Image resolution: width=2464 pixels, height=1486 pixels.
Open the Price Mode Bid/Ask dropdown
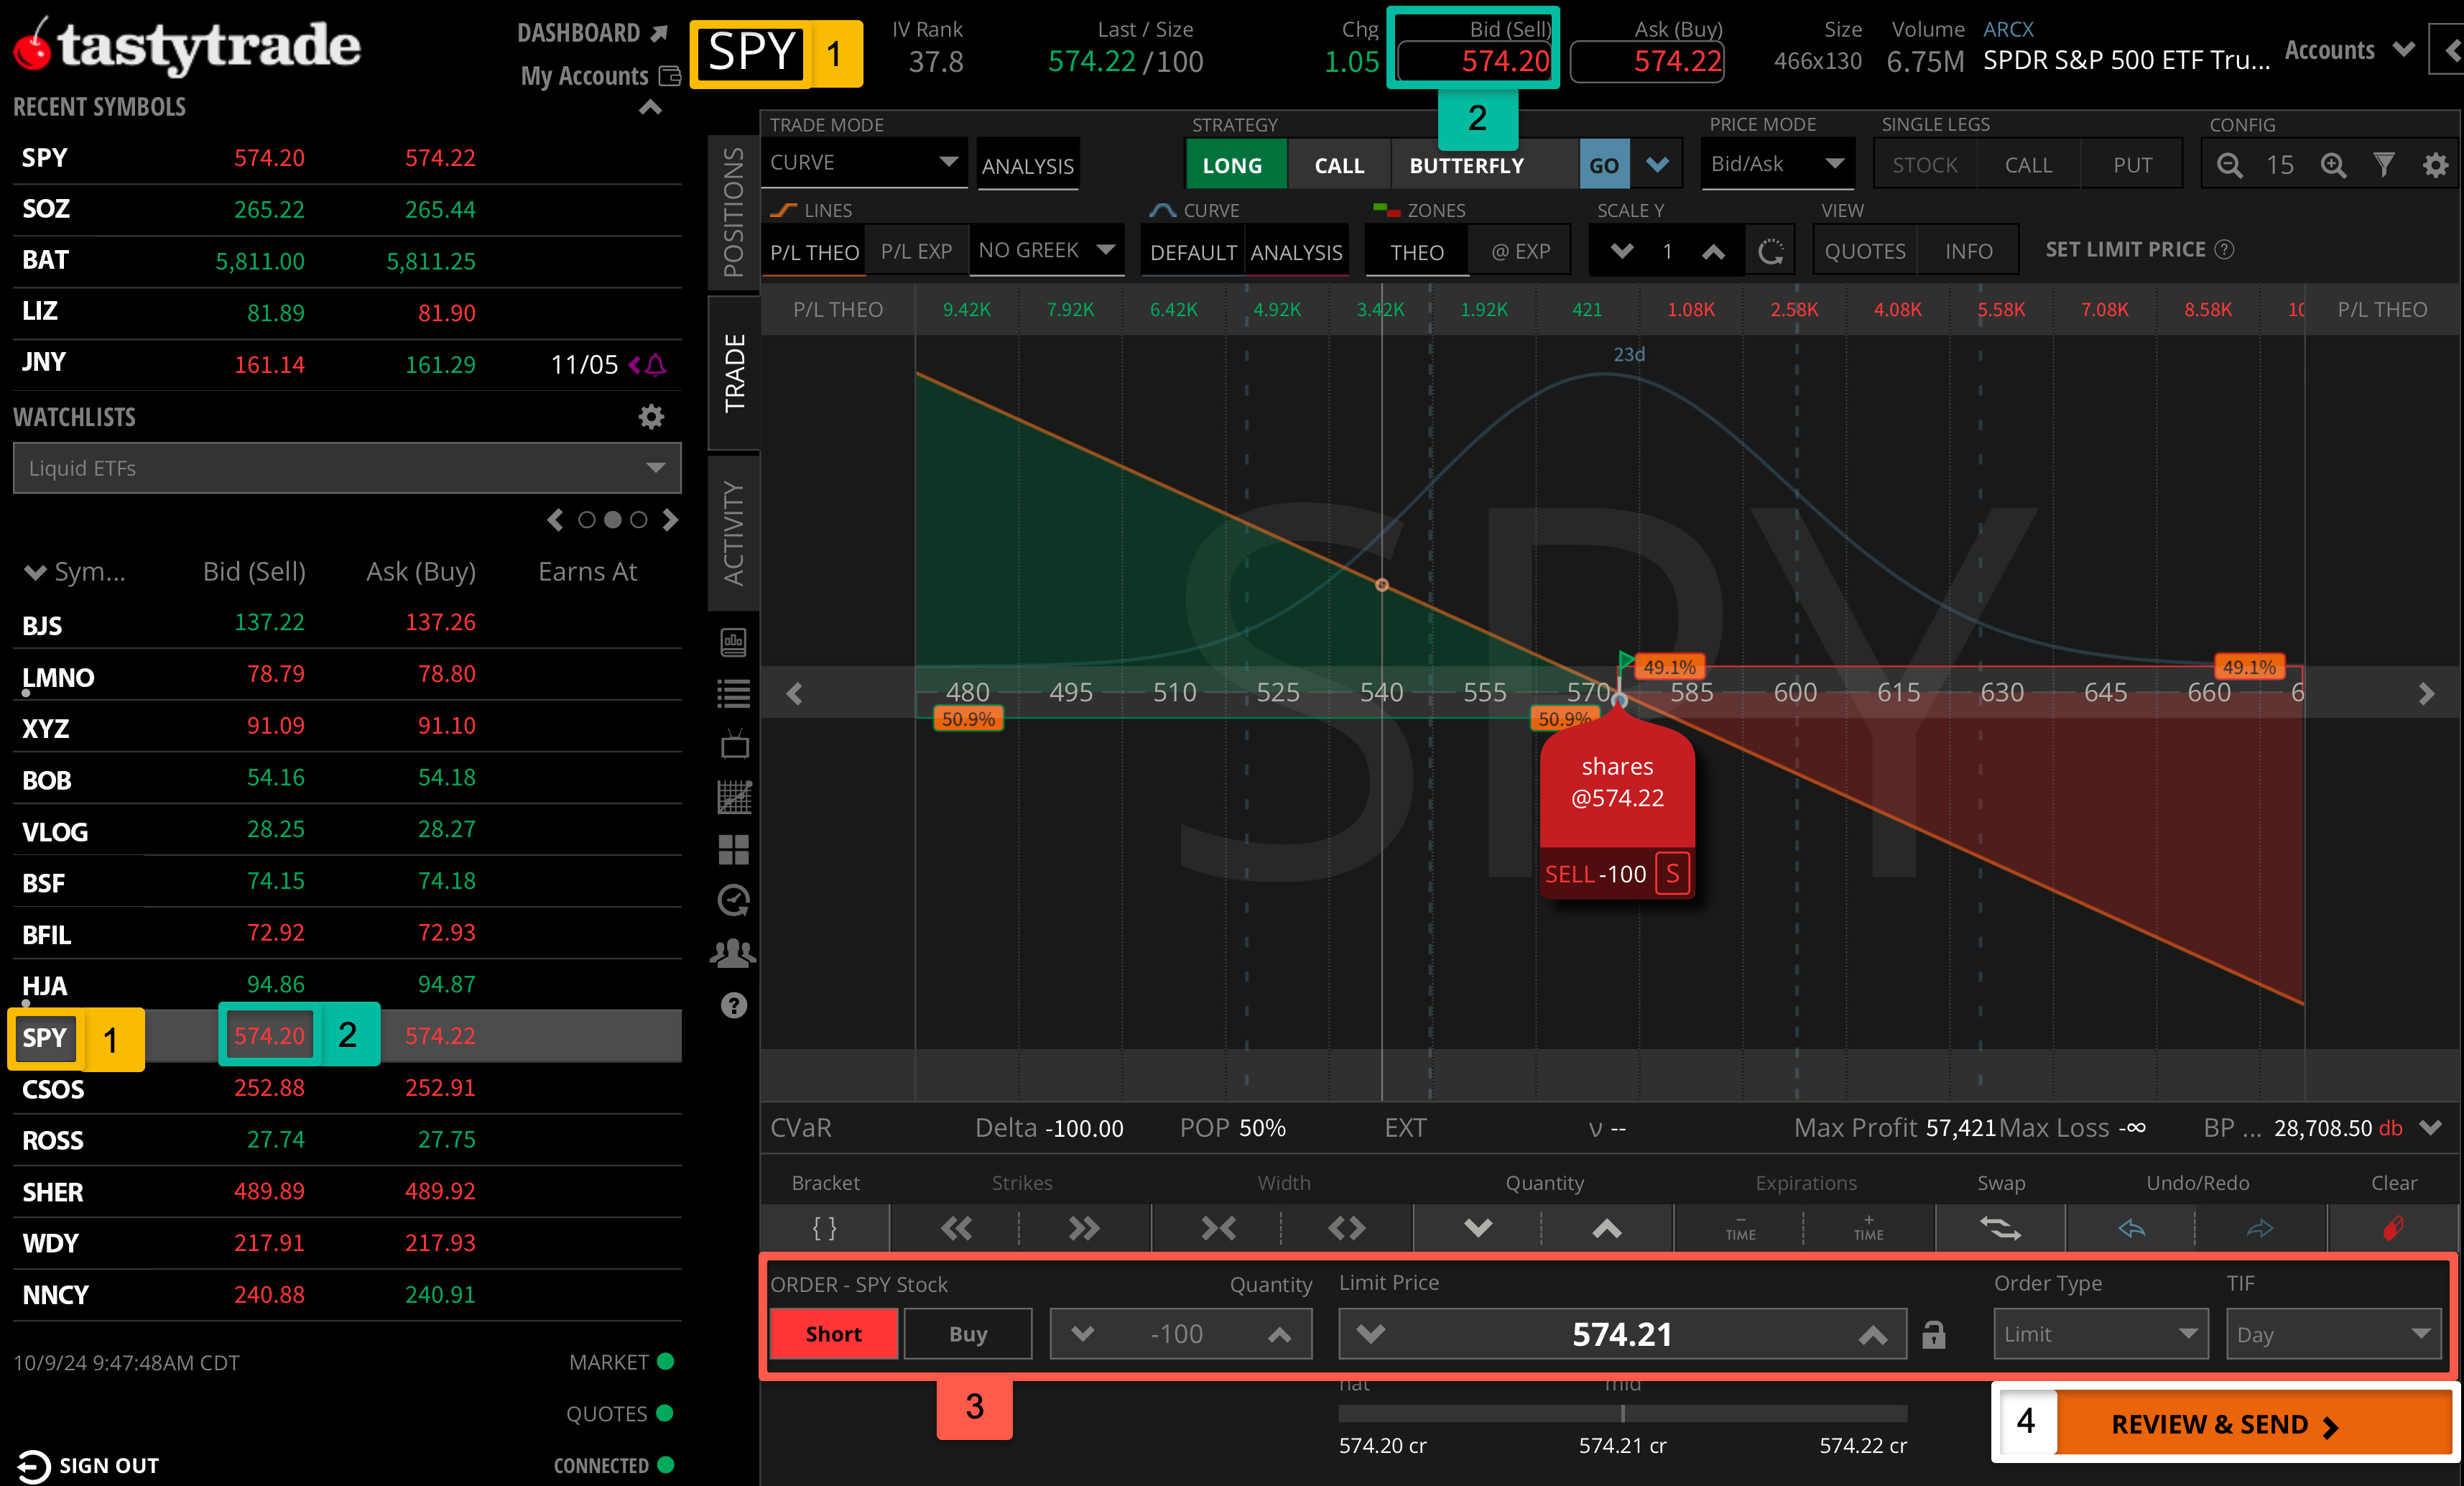click(x=1776, y=163)
